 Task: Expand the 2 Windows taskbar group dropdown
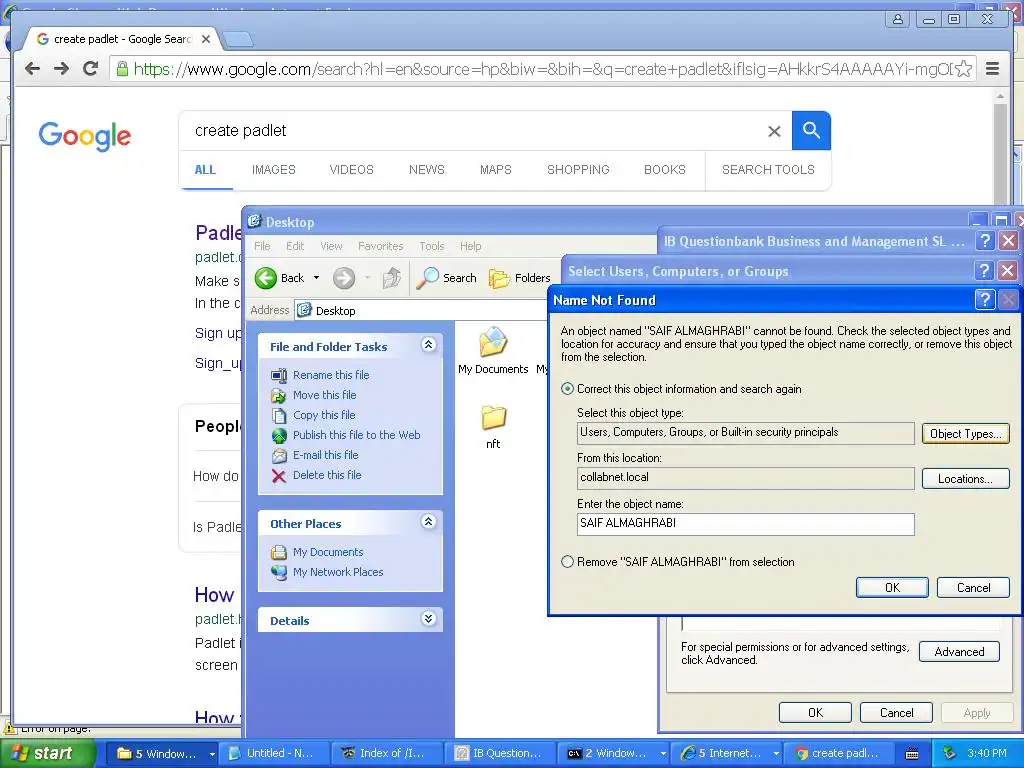(x=663, y=754)
